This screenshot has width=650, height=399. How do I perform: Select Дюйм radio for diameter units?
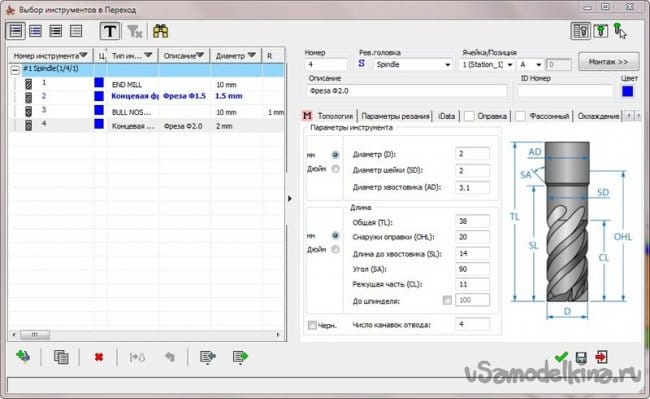tap(335, 169)
